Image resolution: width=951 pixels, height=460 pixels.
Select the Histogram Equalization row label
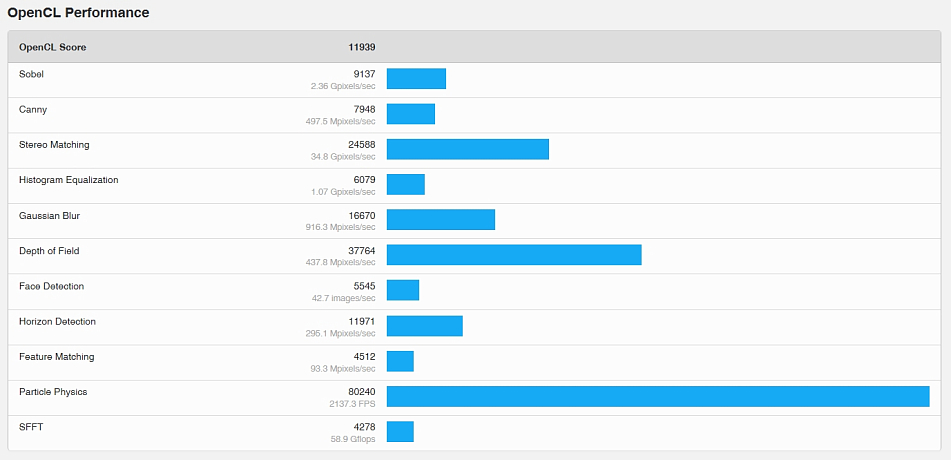coord(69,180)
